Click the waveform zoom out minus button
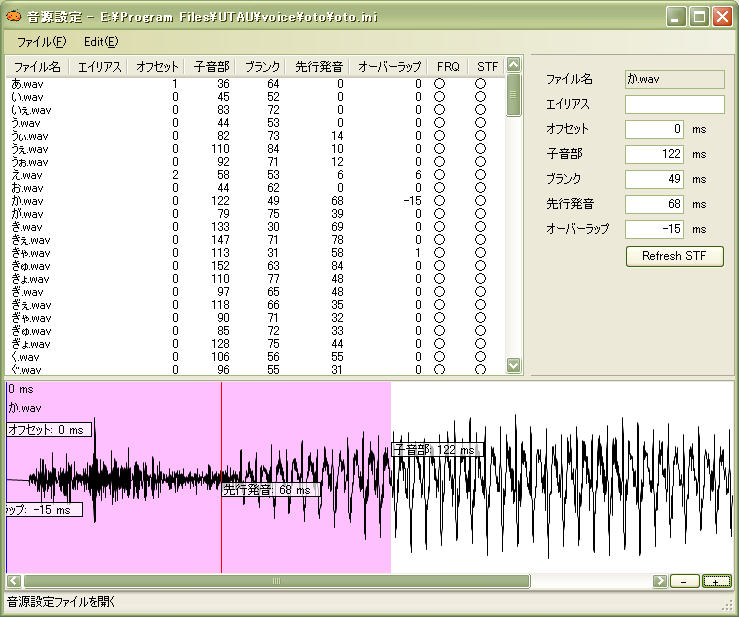Viewport: 739px width, 617px height. tap(684, 581)
